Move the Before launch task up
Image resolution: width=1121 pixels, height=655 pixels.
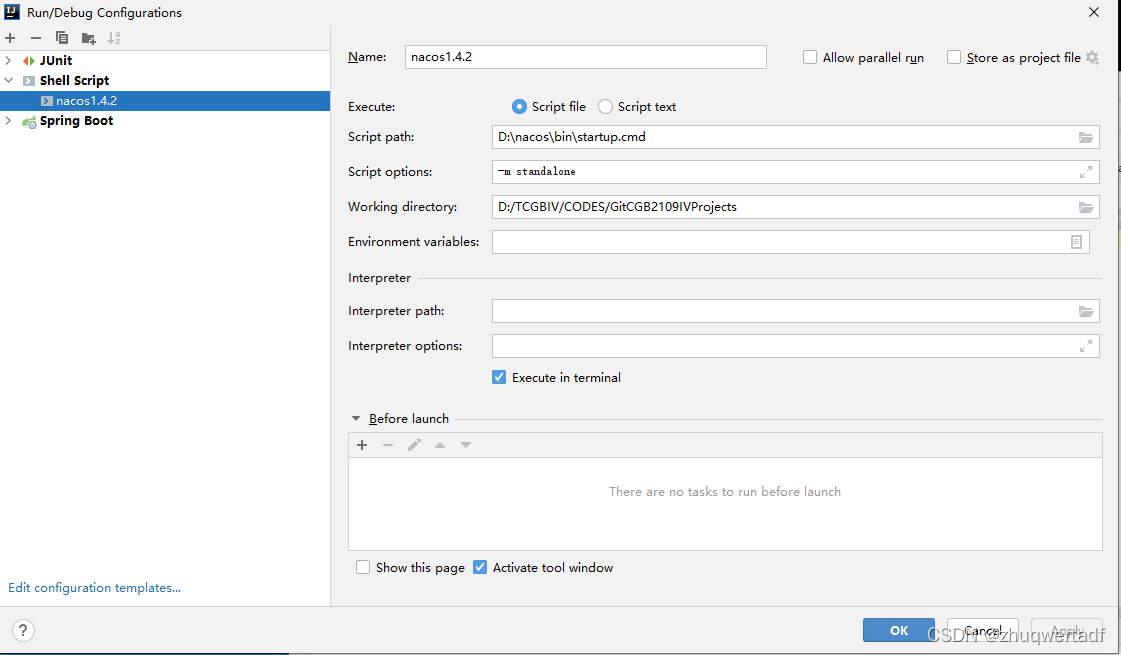click(x=440, y=445)
